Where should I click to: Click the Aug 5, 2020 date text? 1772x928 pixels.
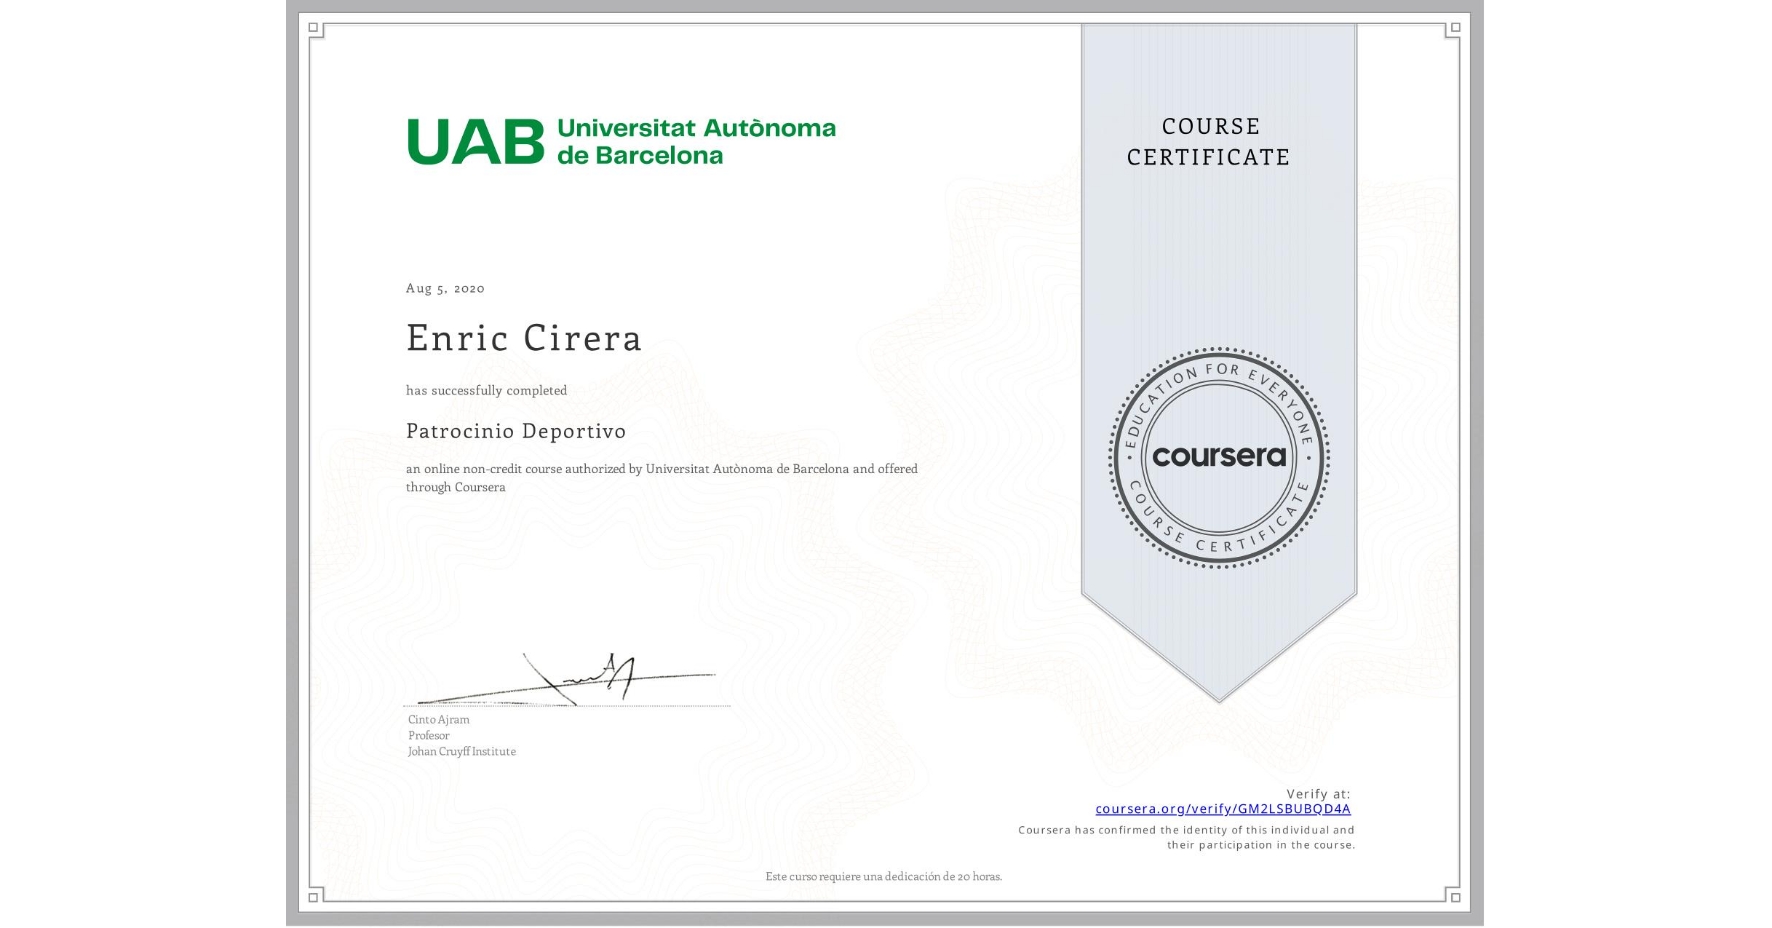tap(444, 288)
